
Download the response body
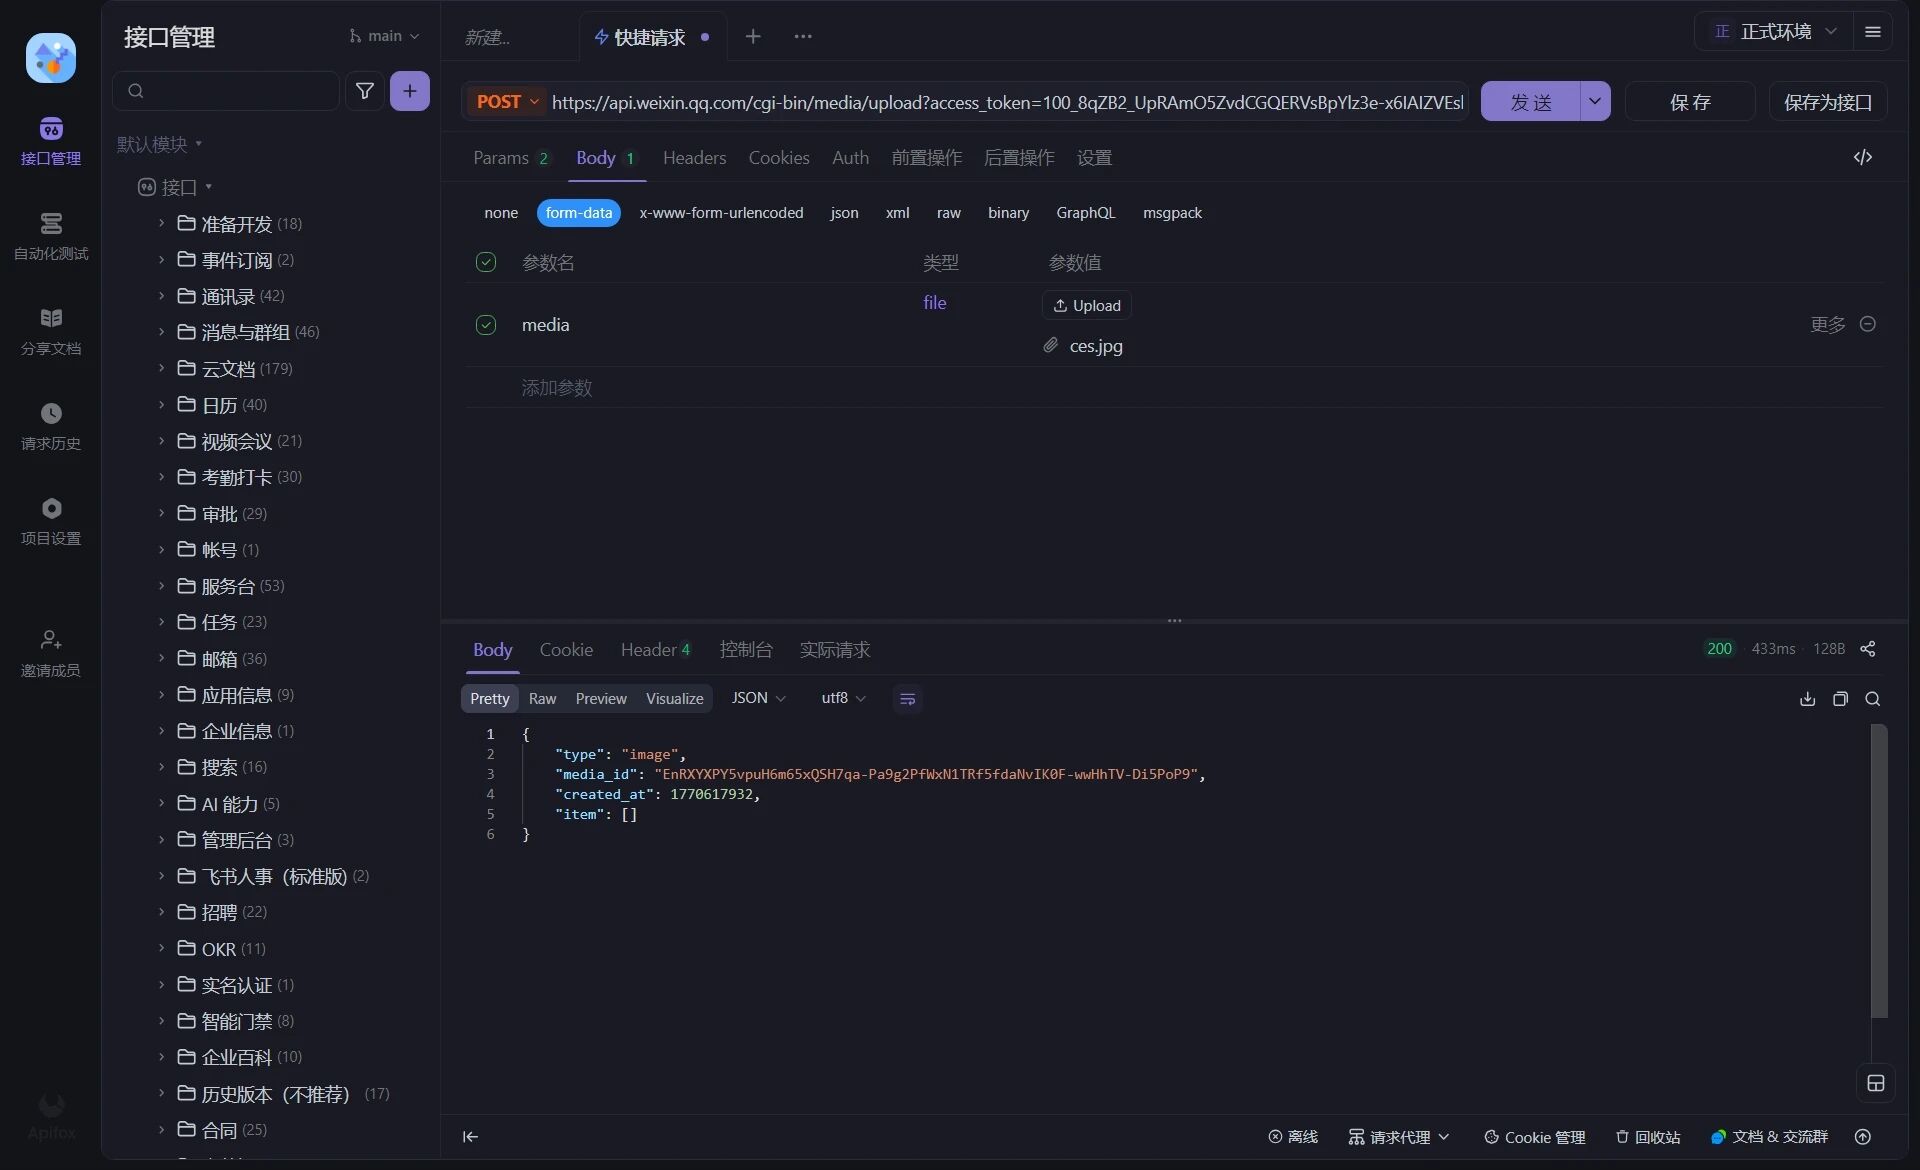pos(1807,699)
